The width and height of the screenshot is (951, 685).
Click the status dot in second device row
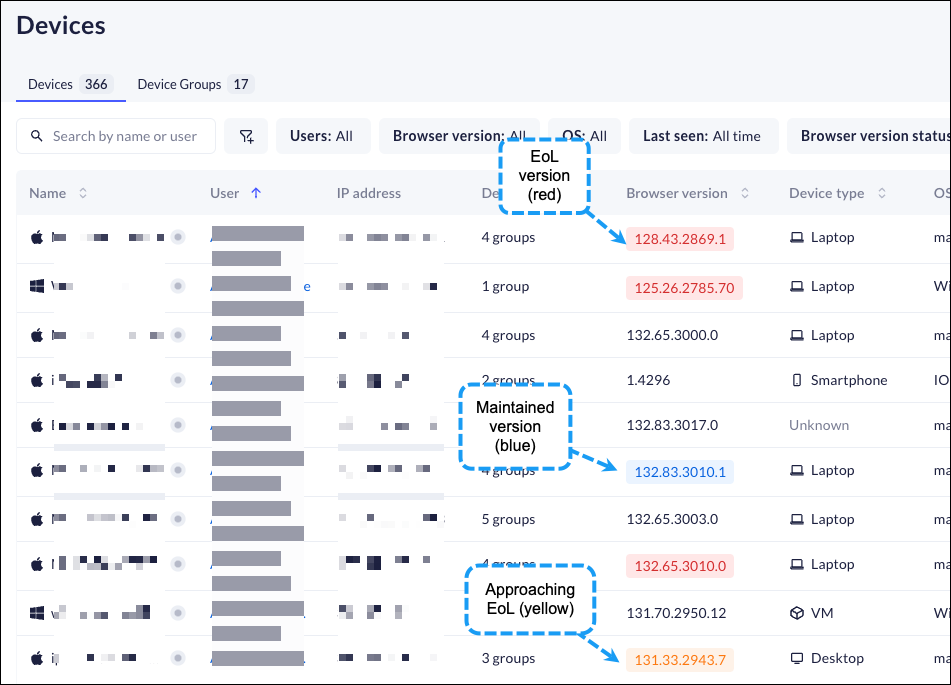pos(178,286)
